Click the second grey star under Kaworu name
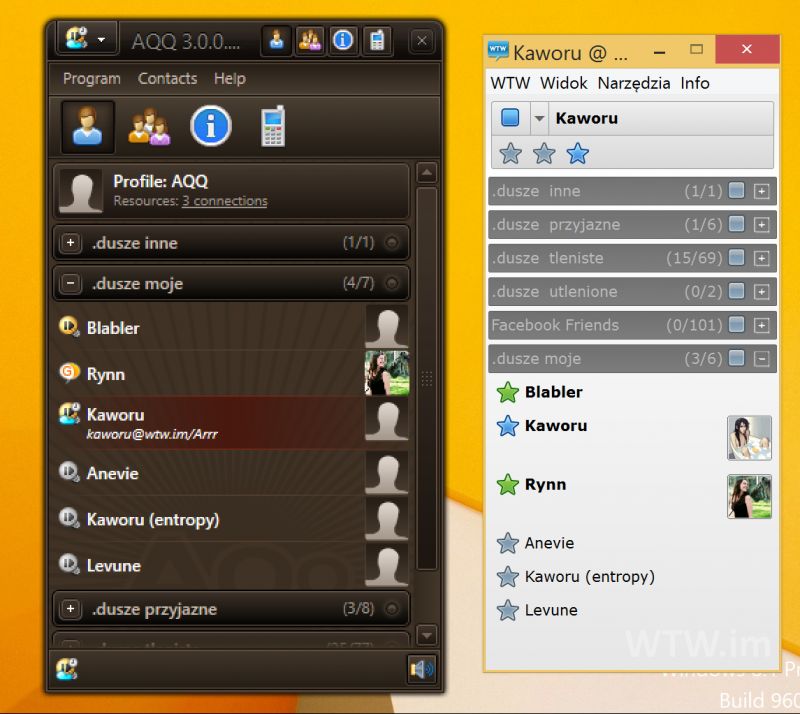The image size is (800, 714). [544, 153]
